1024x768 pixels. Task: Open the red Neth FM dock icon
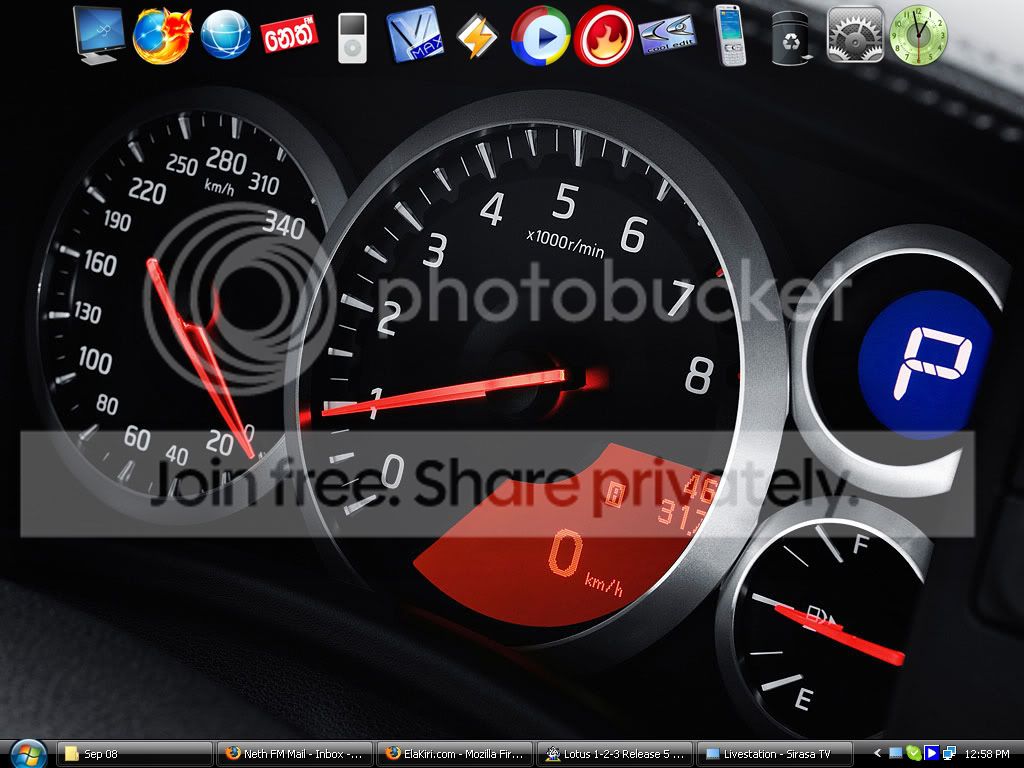point(289,34)
